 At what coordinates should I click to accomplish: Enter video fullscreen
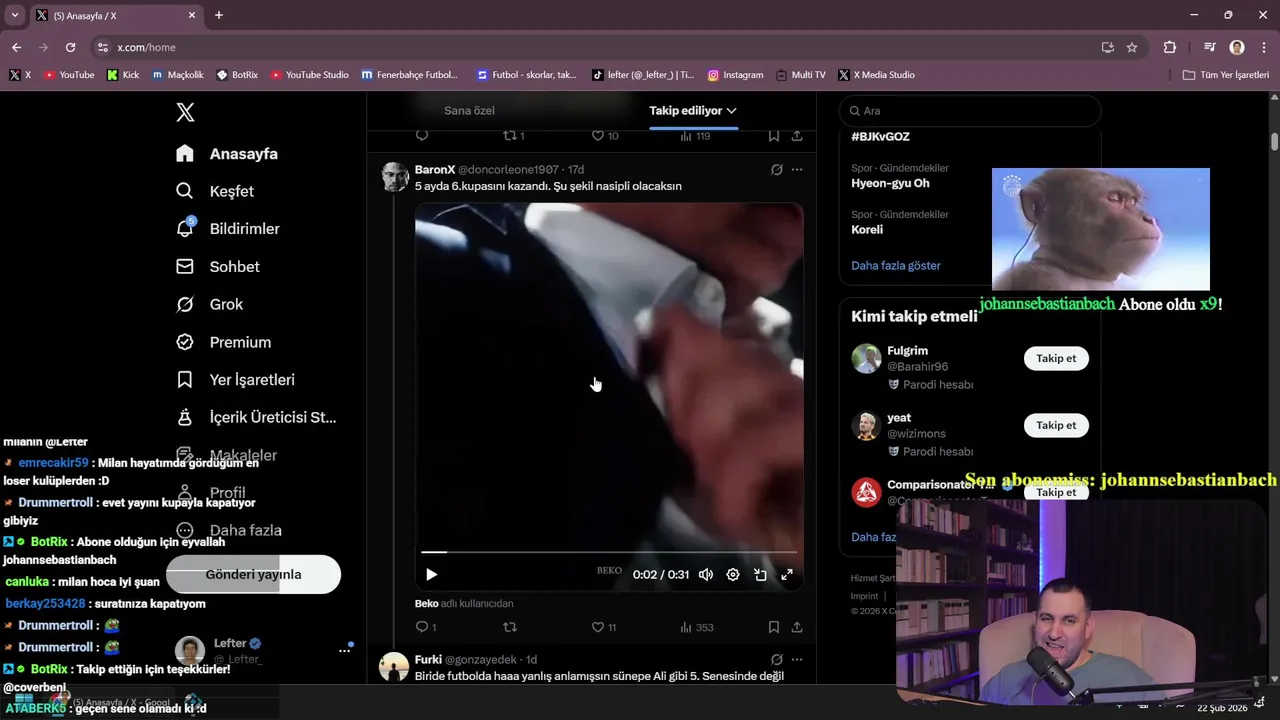coord(787,574)
